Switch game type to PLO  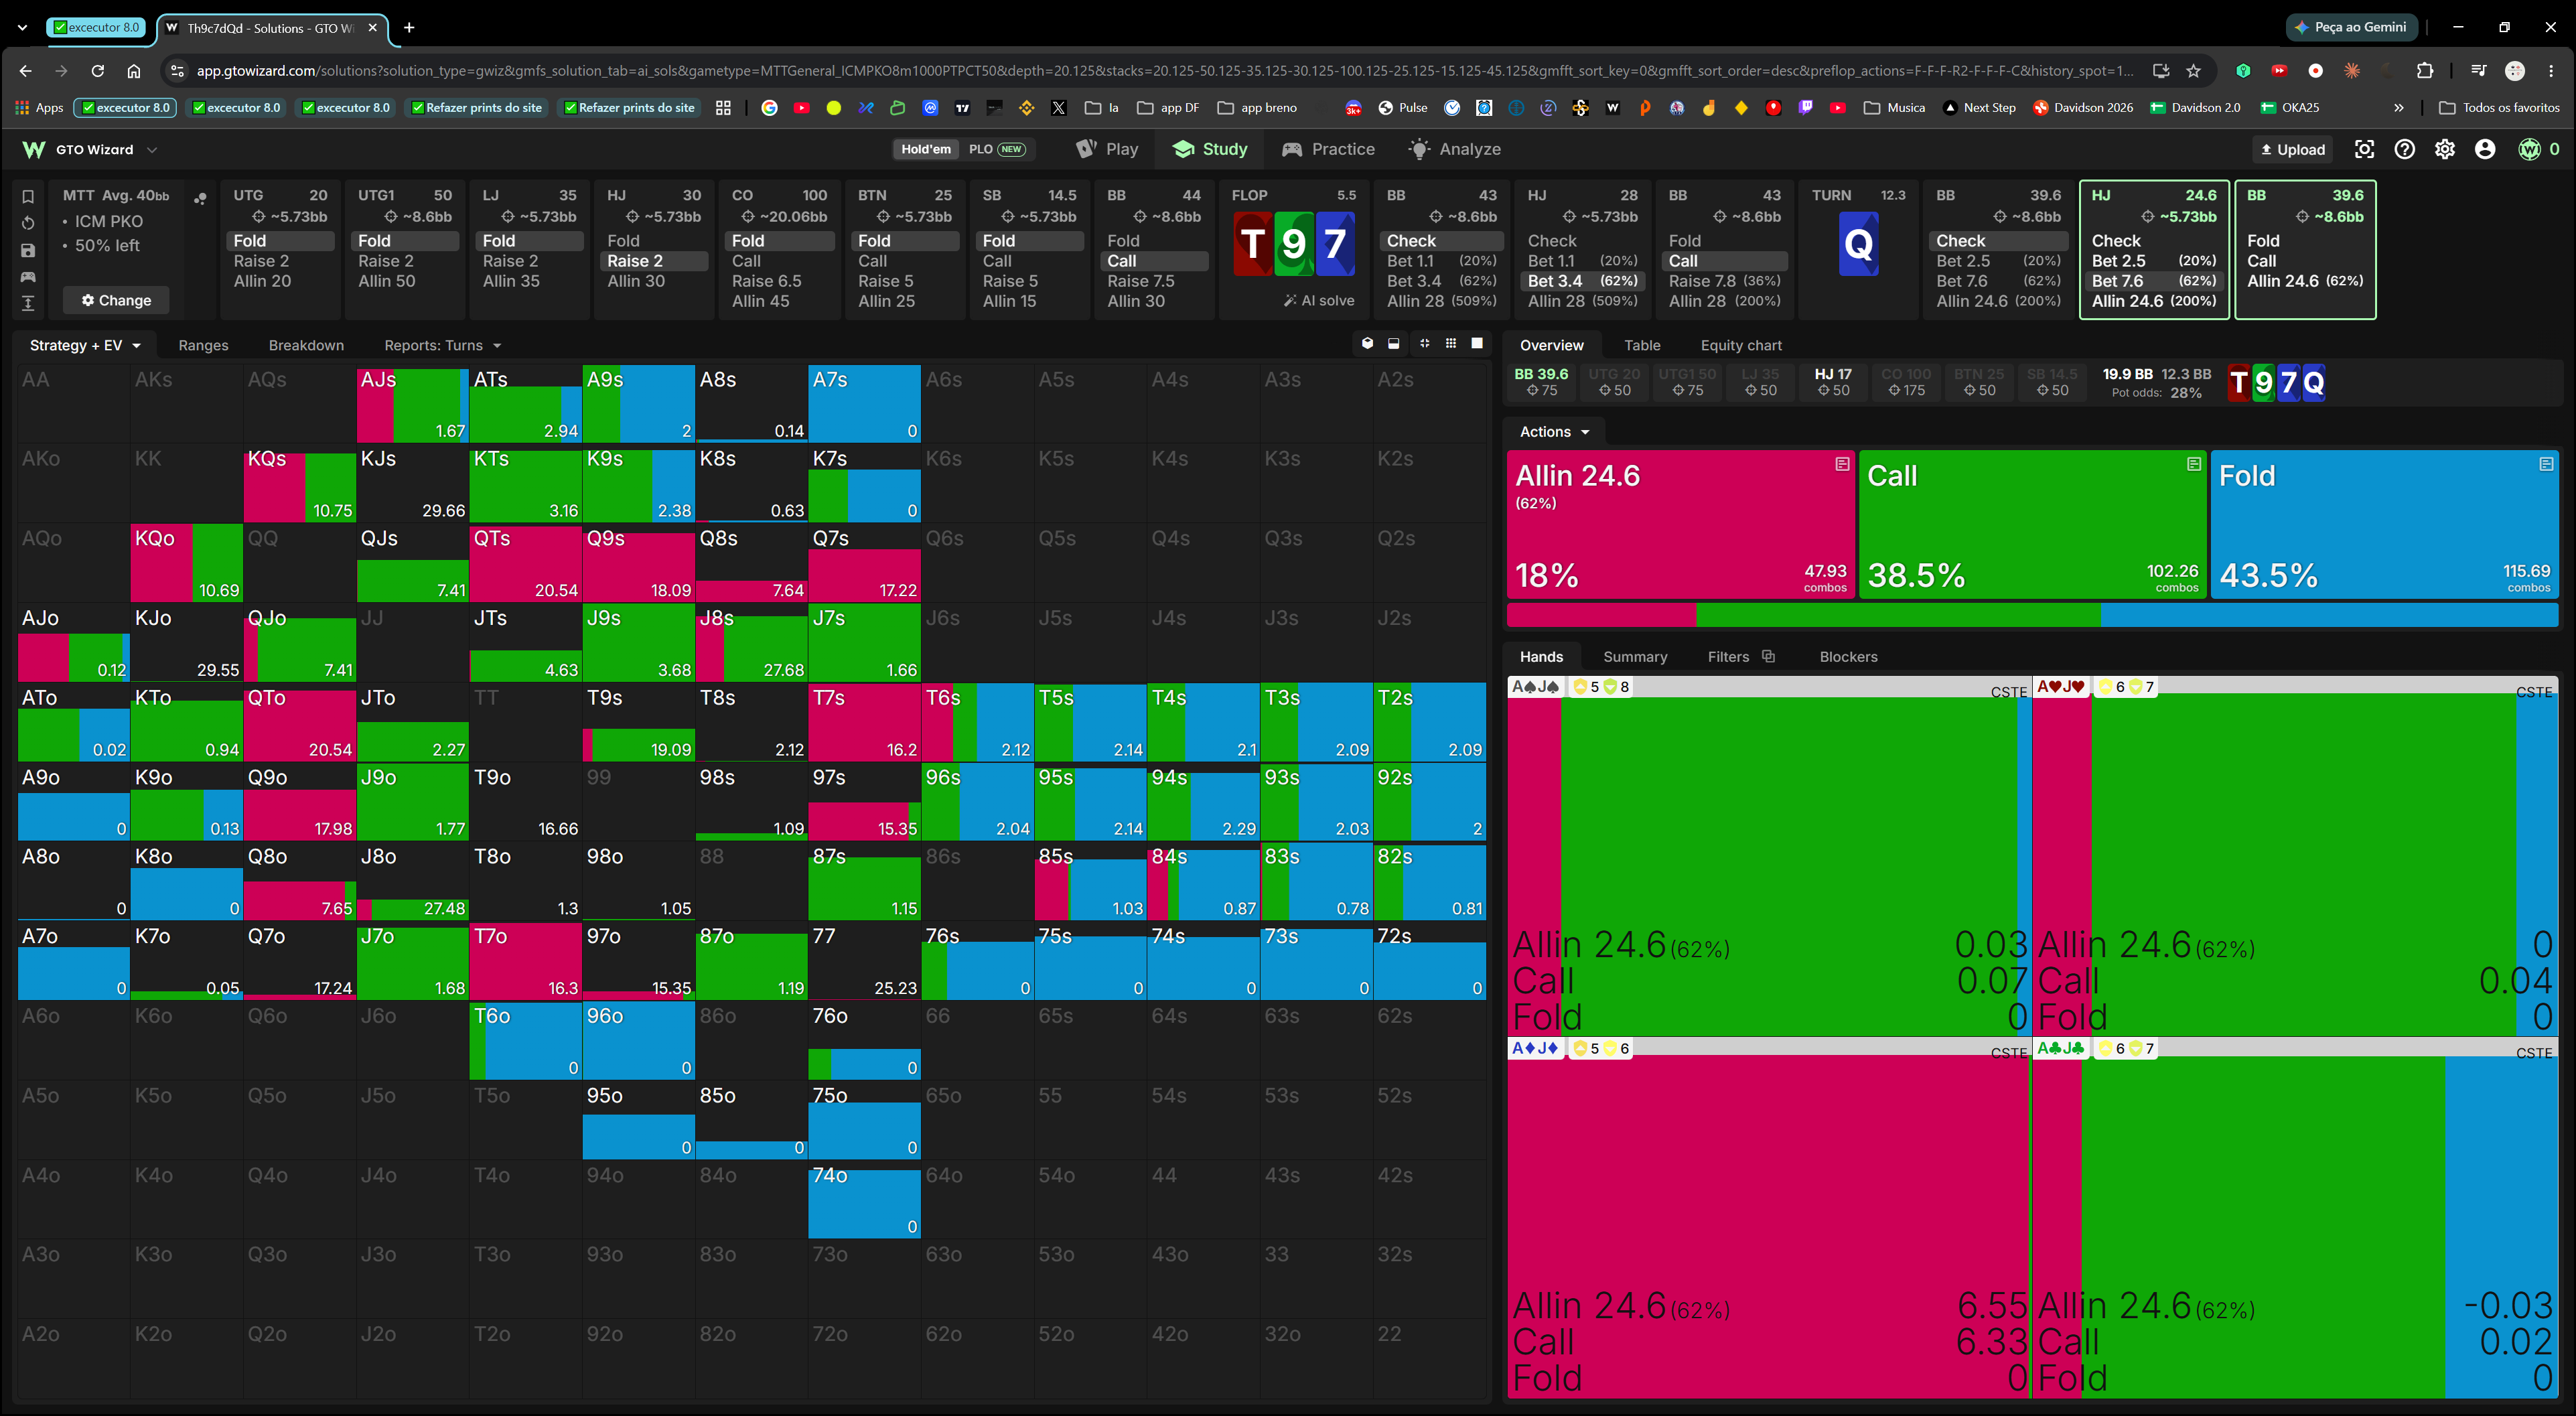click(x=996, y=149)
